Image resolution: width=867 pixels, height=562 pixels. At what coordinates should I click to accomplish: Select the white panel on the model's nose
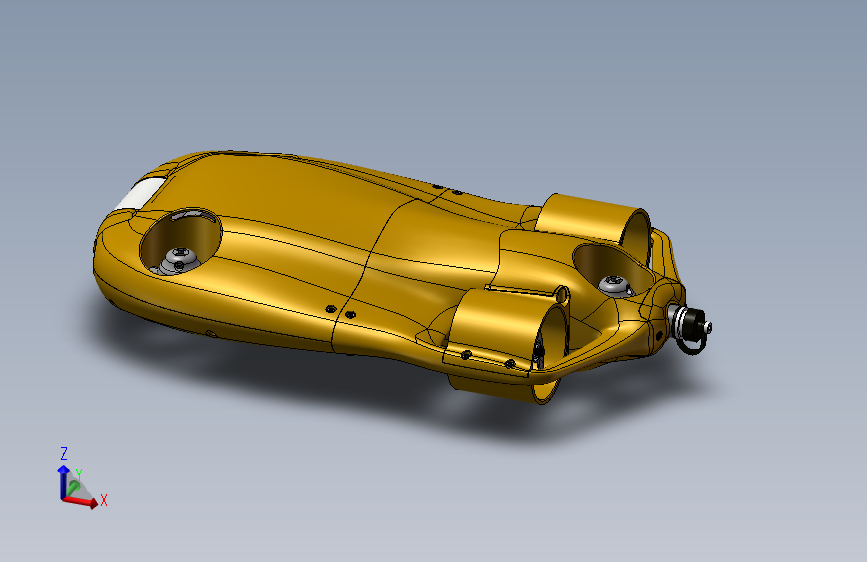pyautogui.click(x=138, y=195)
